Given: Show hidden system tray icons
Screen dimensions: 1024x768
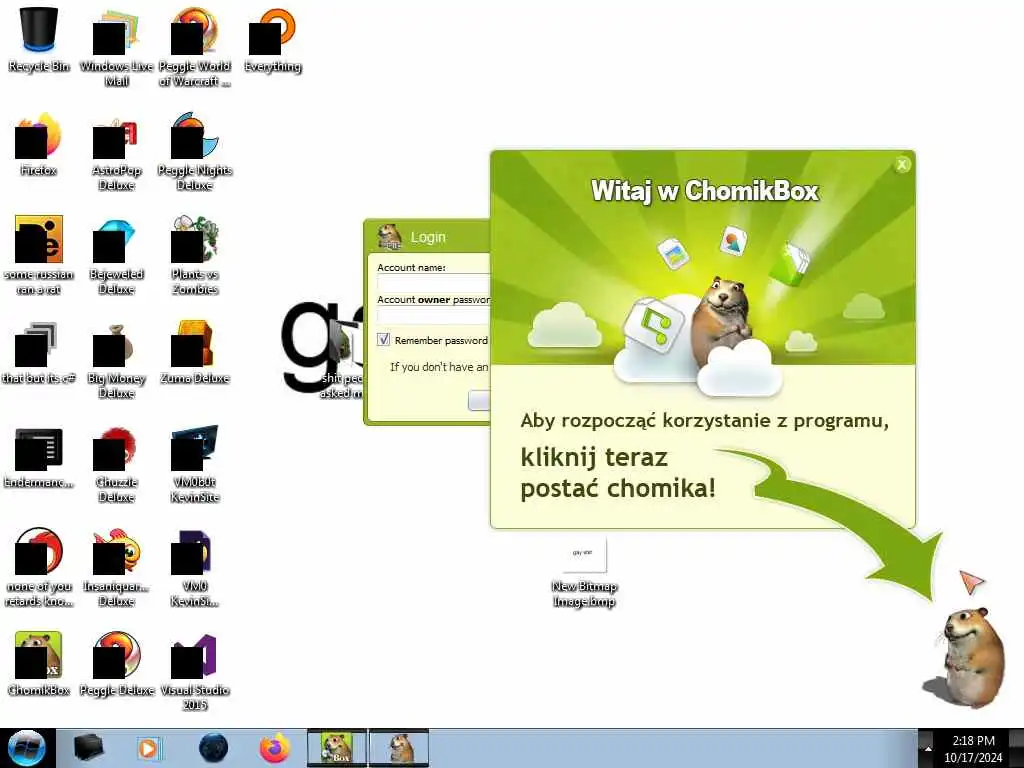Looking at the screenshot, I should pyautogui.click(x=926, y=749).
